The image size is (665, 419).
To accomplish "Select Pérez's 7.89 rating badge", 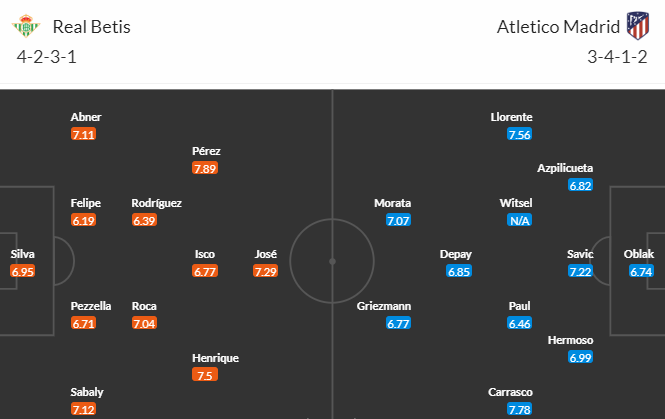I will 205,168.
